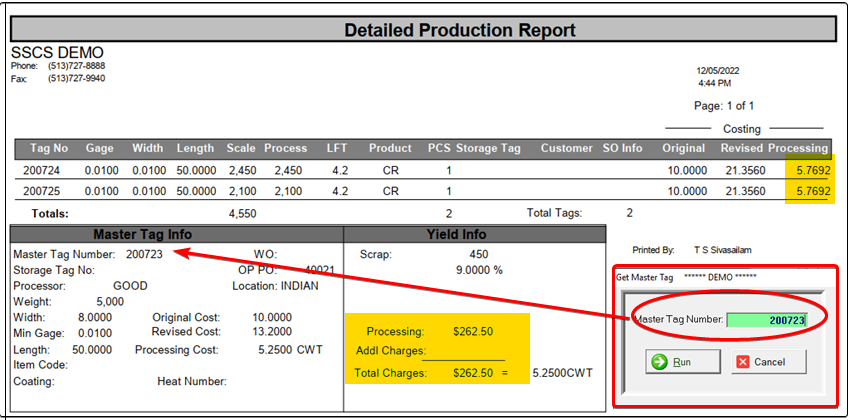The width and height of the screenshot is (850, 420).
Task: Click the Revised Cost value 13.2000
Action: pyautogui.click(x=272, y=332)
